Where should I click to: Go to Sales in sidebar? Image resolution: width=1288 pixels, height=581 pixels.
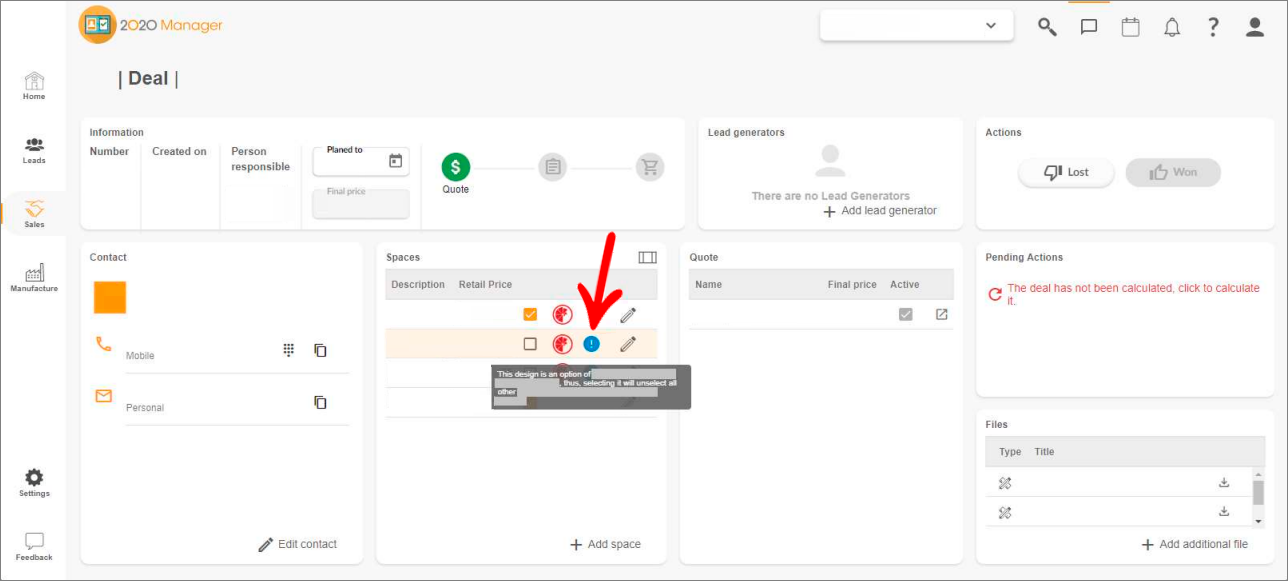tap(34, 214)
